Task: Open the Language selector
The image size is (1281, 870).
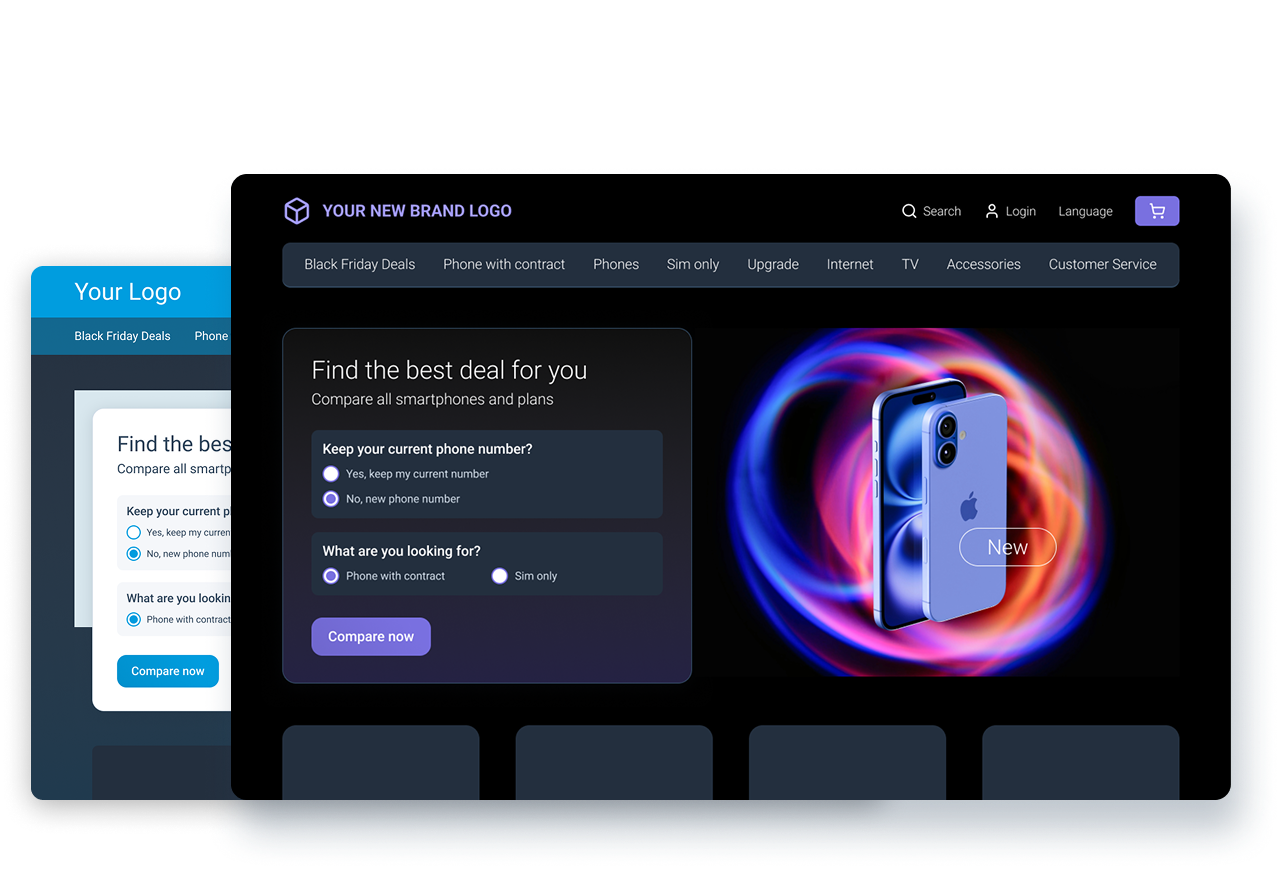Action: pyautogui.click(x=1086, y=211)
